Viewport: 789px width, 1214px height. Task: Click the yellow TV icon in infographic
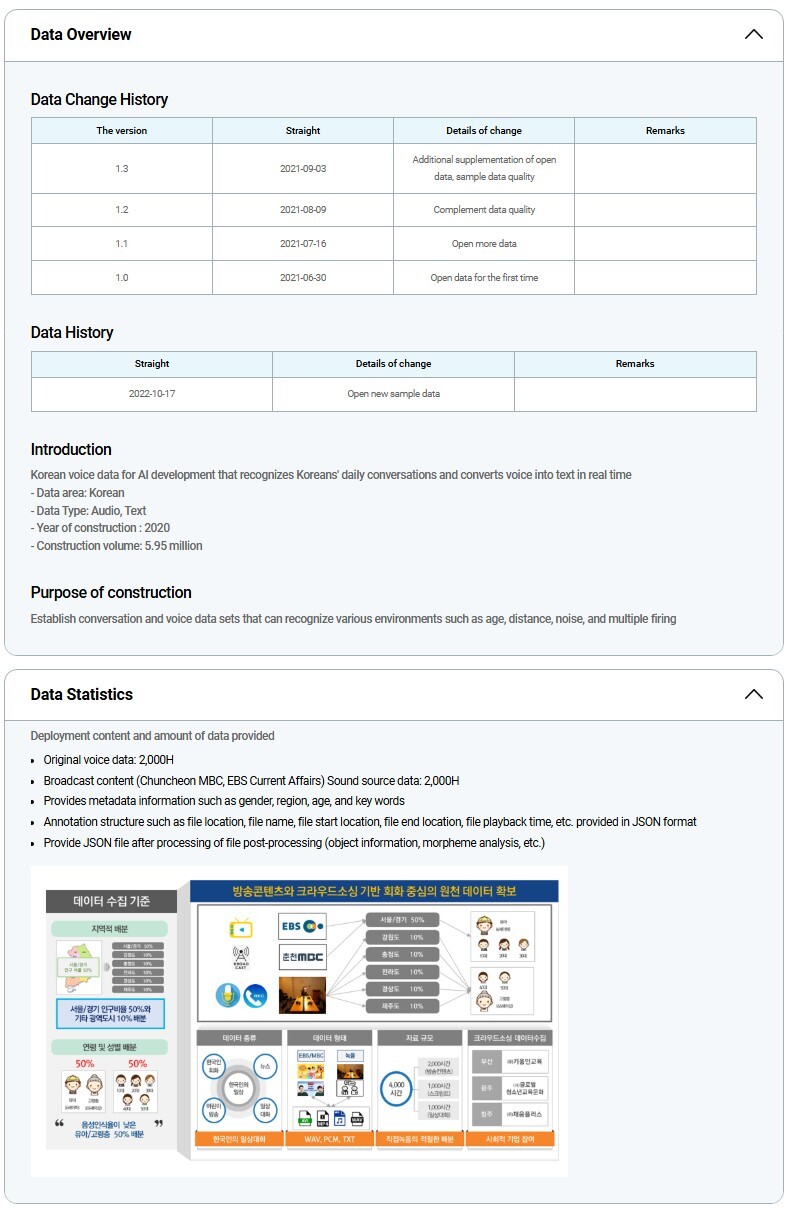(241, 929)
